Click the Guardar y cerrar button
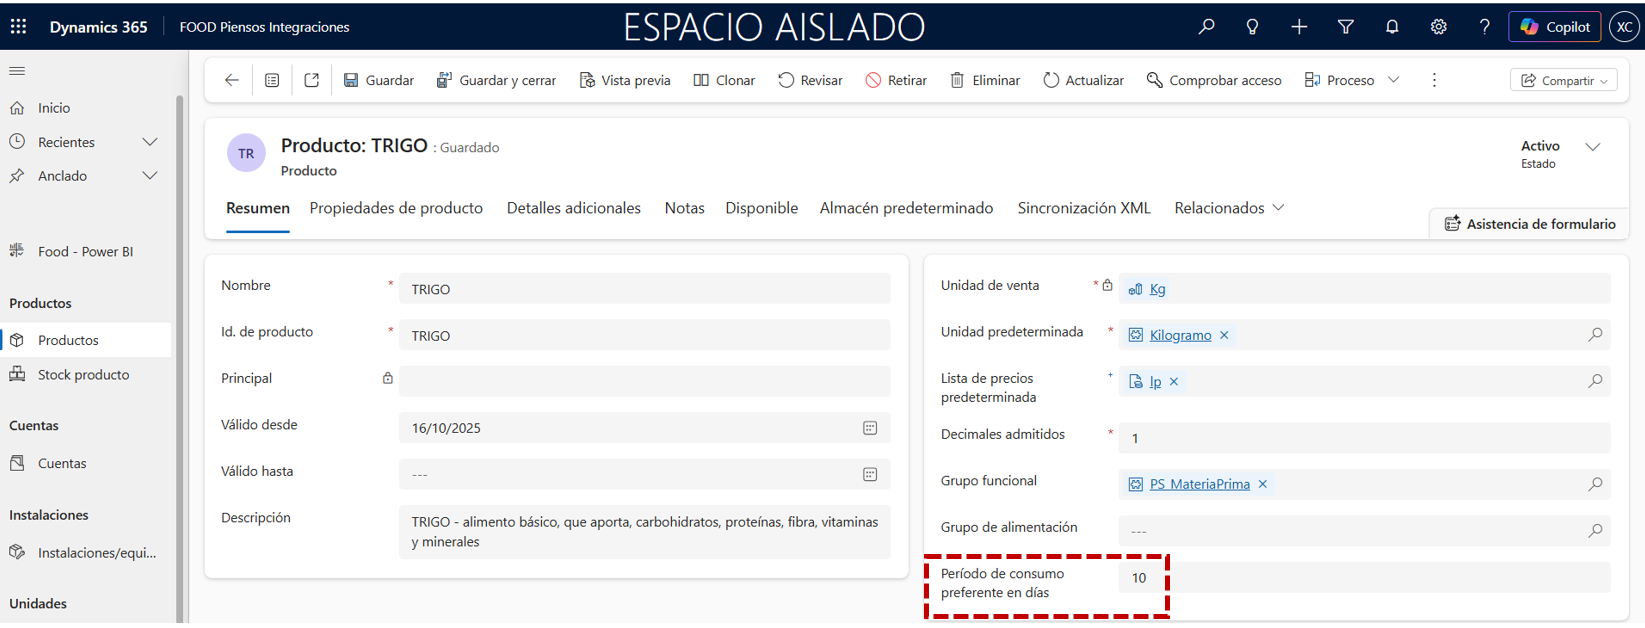The height and width of the screenshot is (628, 1645). point(496,80)
